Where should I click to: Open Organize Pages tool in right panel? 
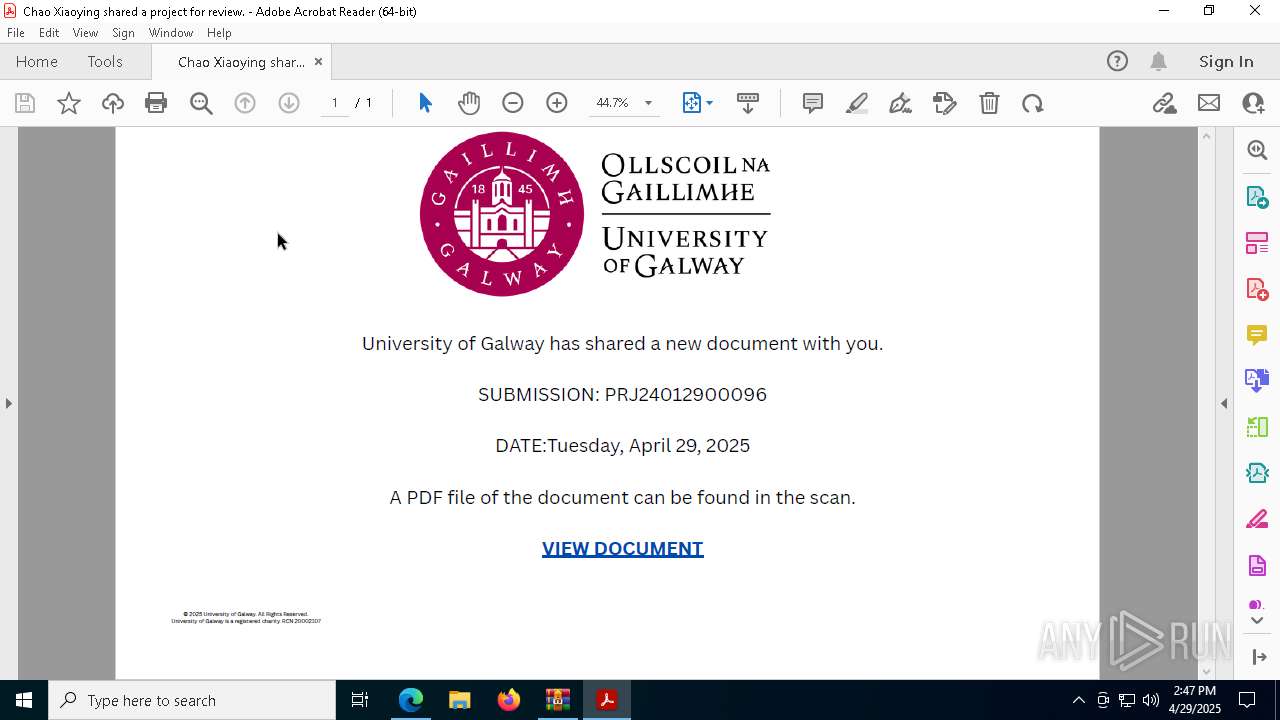(1257, 243)
